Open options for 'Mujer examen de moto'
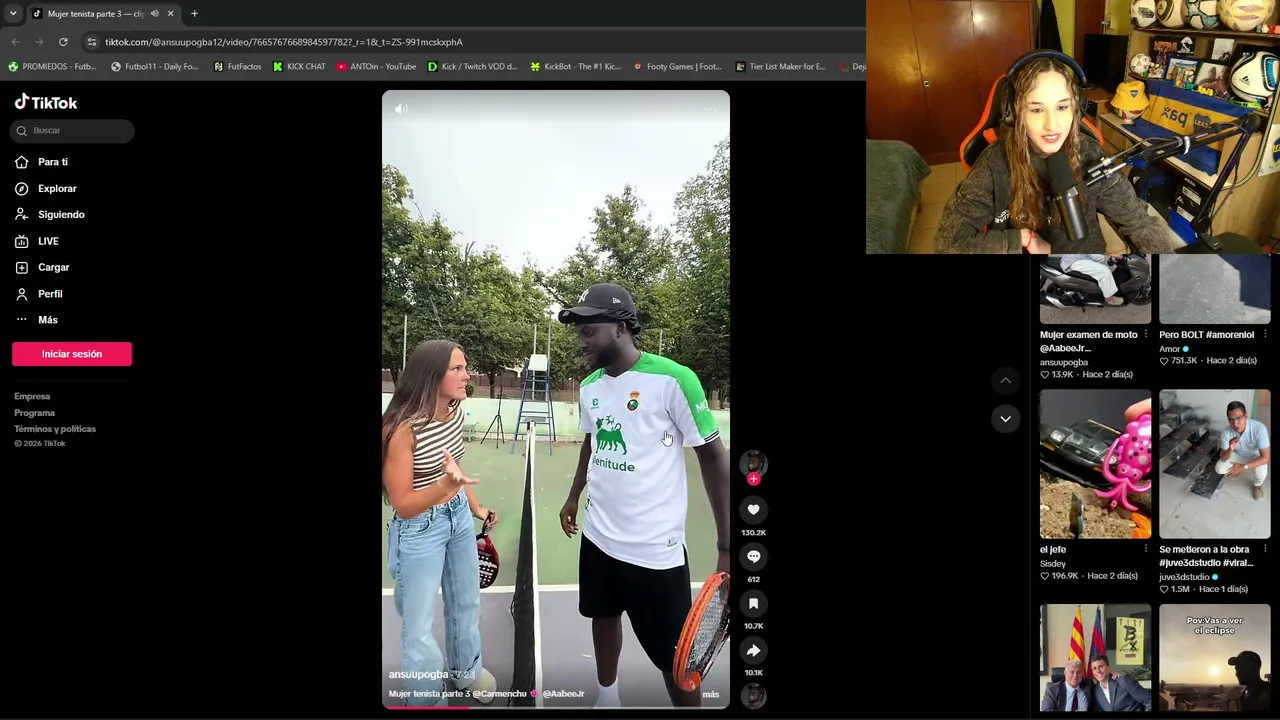1280x720 pixels. [x=1146, y=335]
